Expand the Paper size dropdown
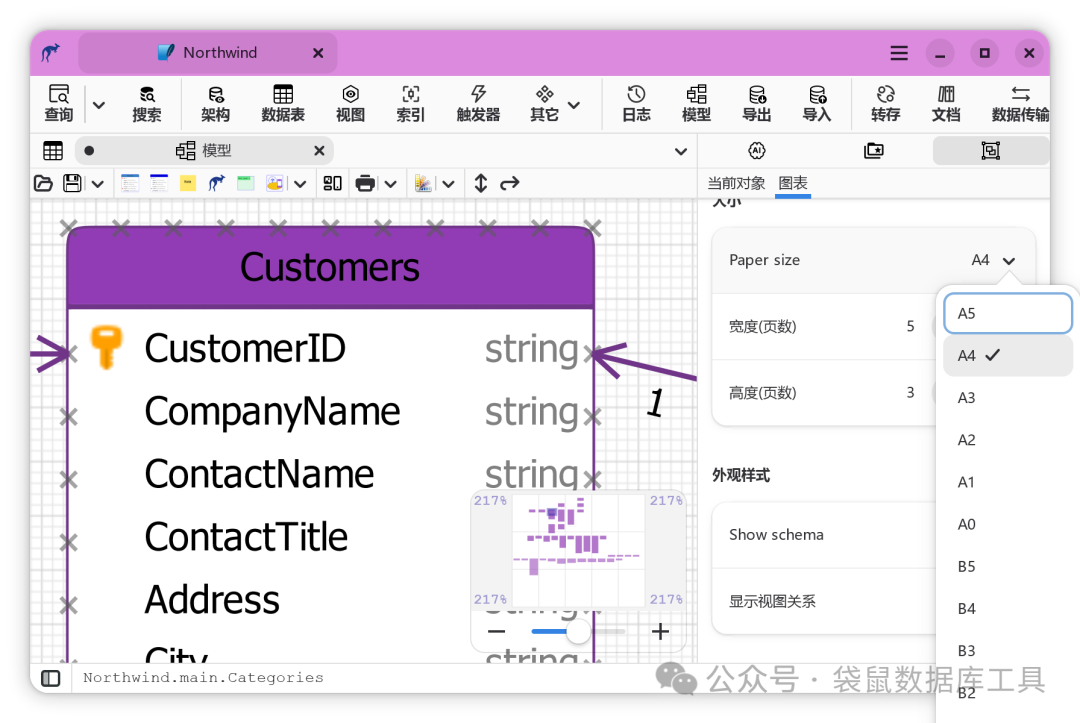The height and width of the screenshot is (723, 1080). 993,260
